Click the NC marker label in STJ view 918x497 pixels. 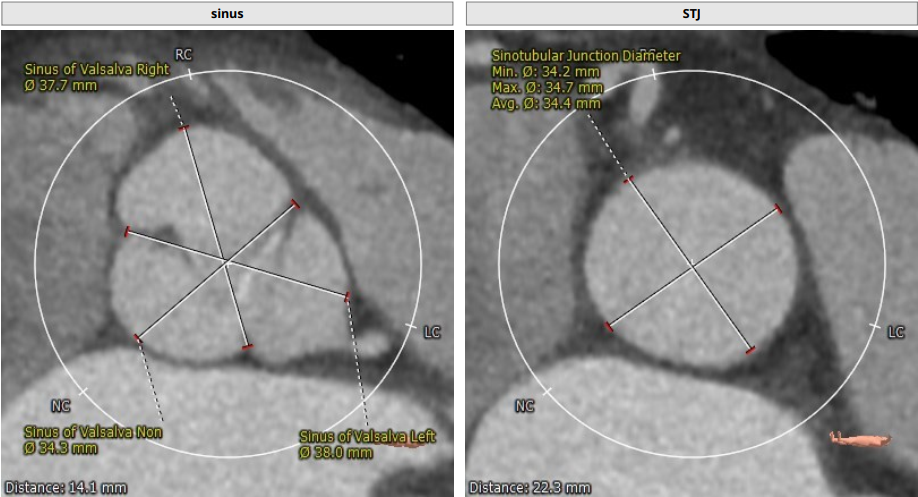click(x=525, y=406)
